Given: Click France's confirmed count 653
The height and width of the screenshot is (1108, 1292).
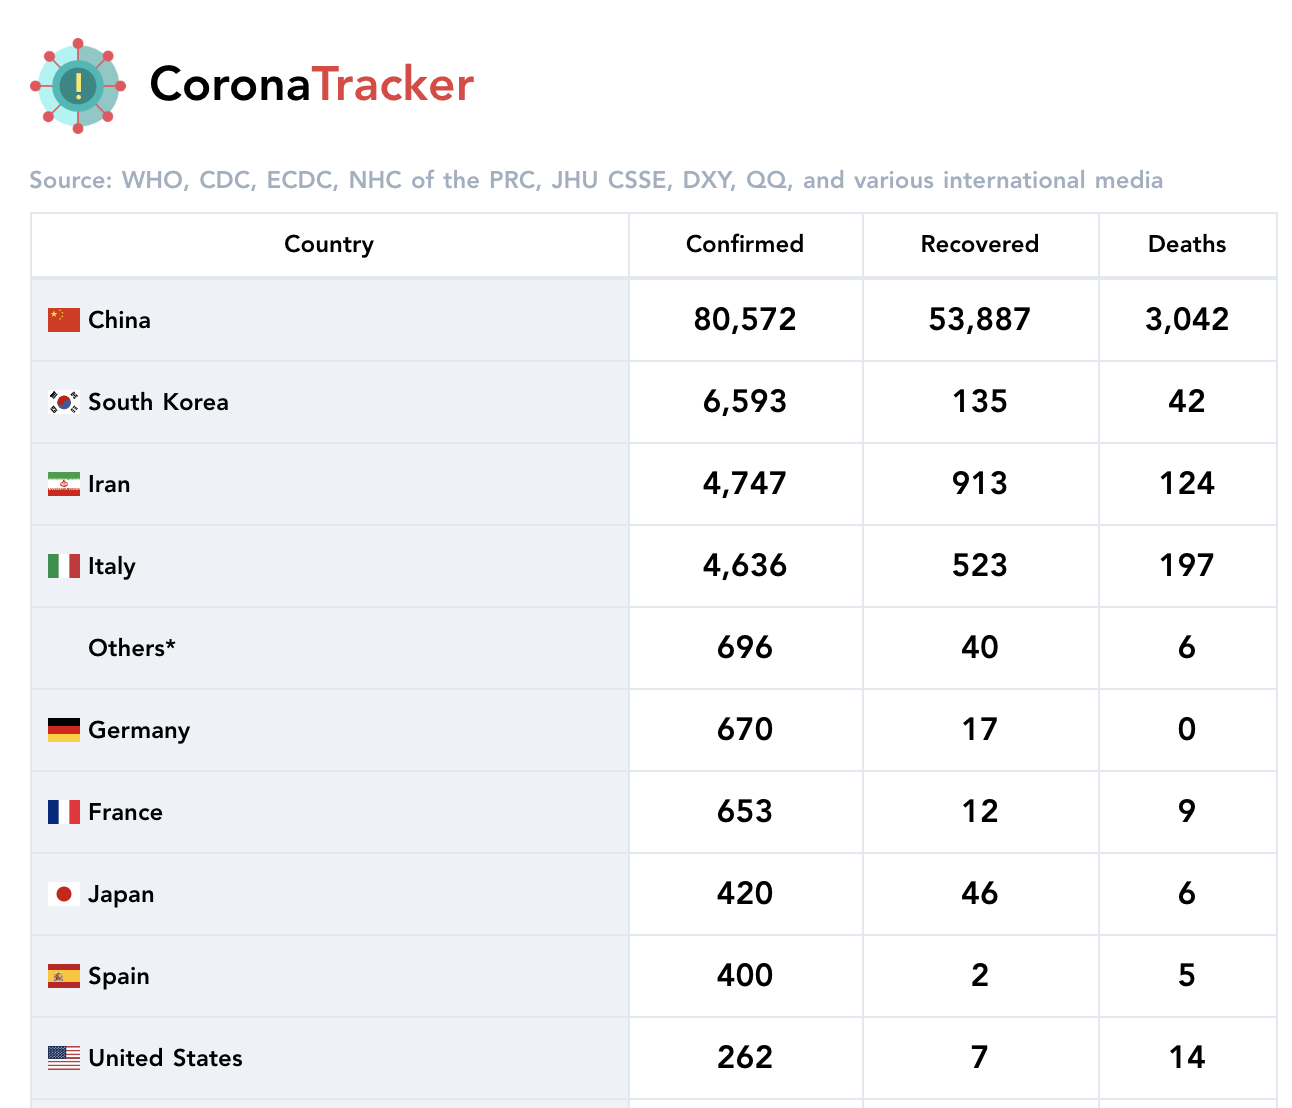Looking at the screenshot, I should [x=745, y=812].
